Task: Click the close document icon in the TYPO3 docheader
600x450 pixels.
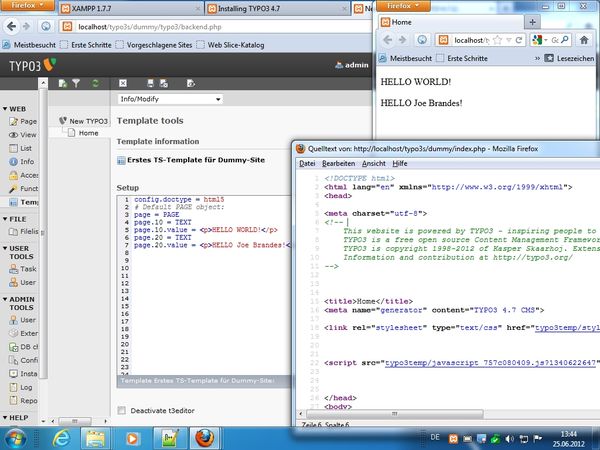Action: click(122, 84)
